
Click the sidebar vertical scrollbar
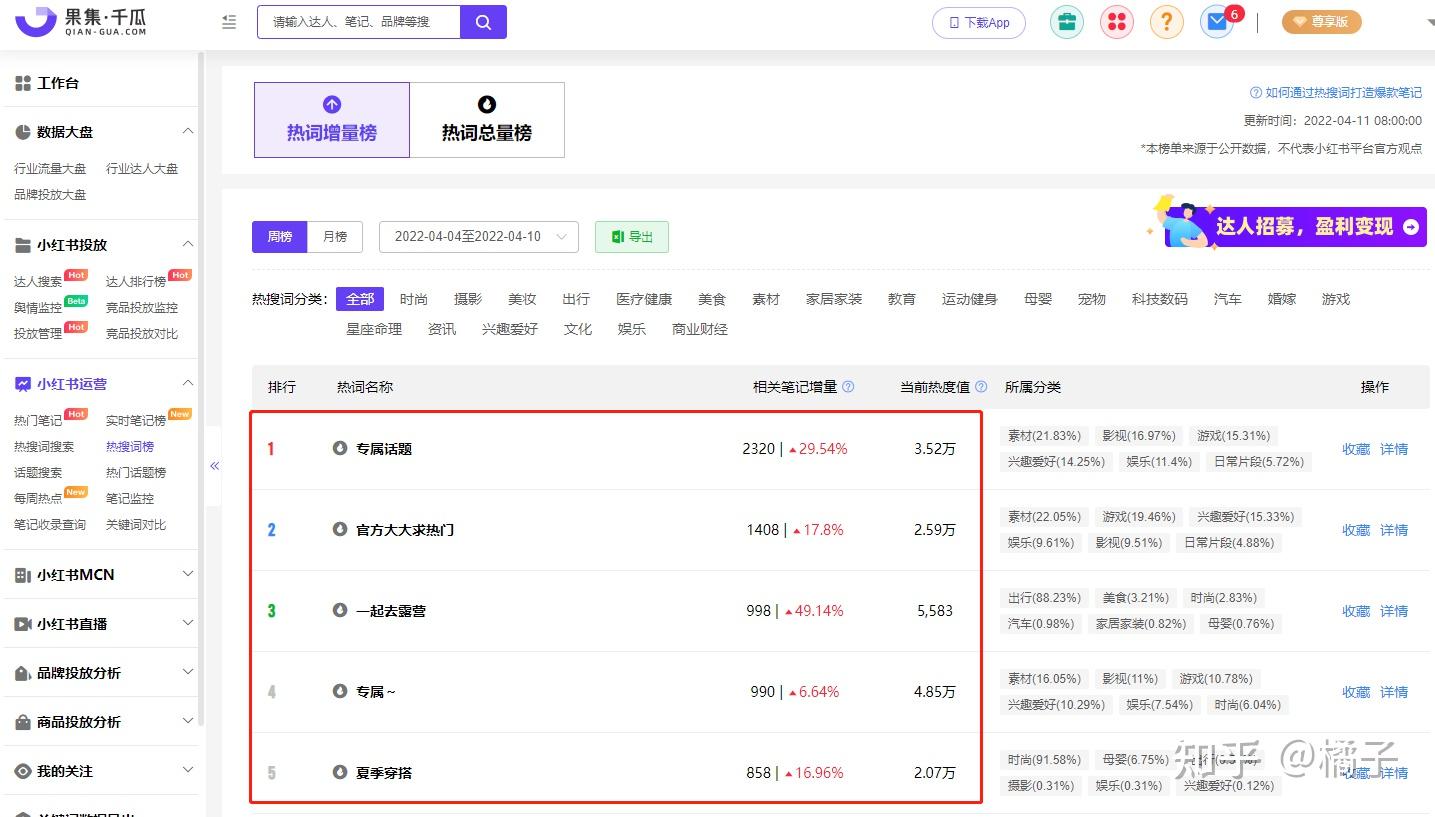point(202,390)
